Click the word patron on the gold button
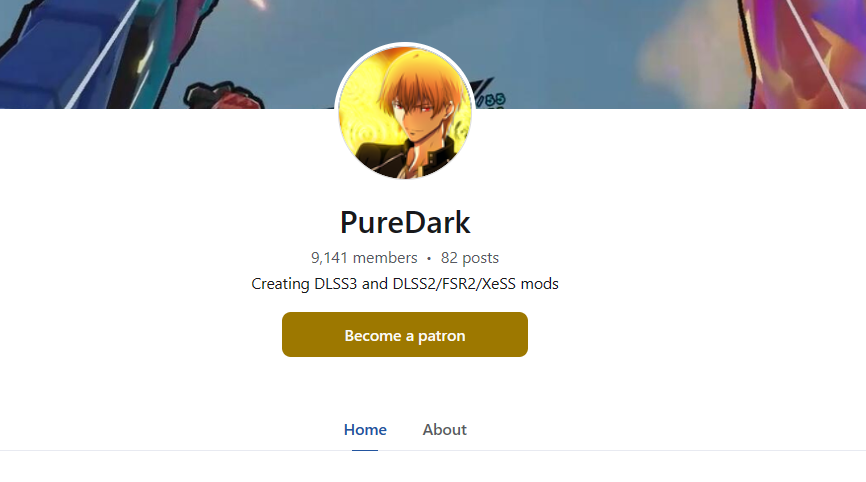The image size is (866, 482). coord(441,336)
